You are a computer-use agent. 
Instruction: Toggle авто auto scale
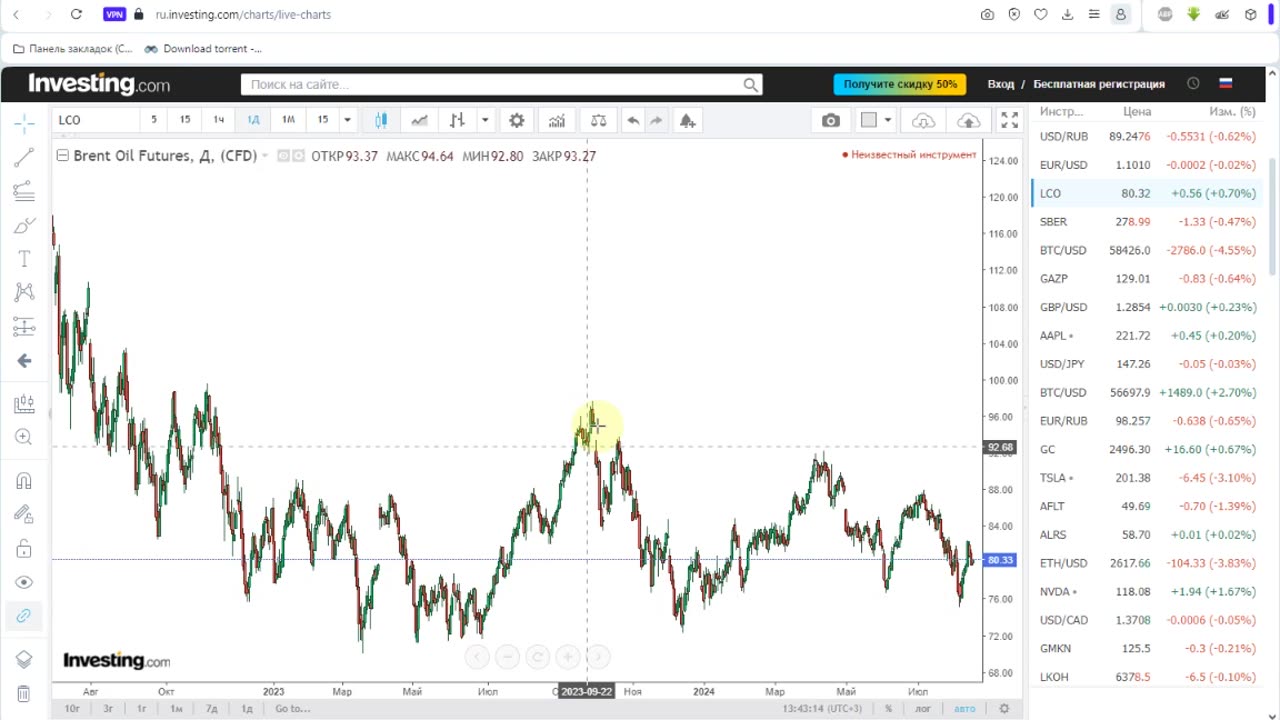click(x=964, y=709)
